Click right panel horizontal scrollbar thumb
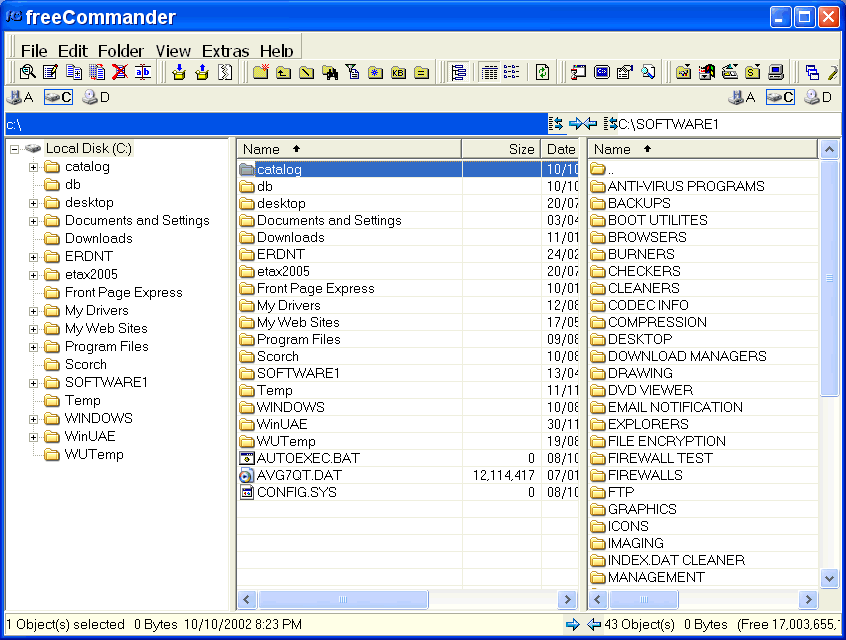This screenshot has width=846, height=640. 643,599
